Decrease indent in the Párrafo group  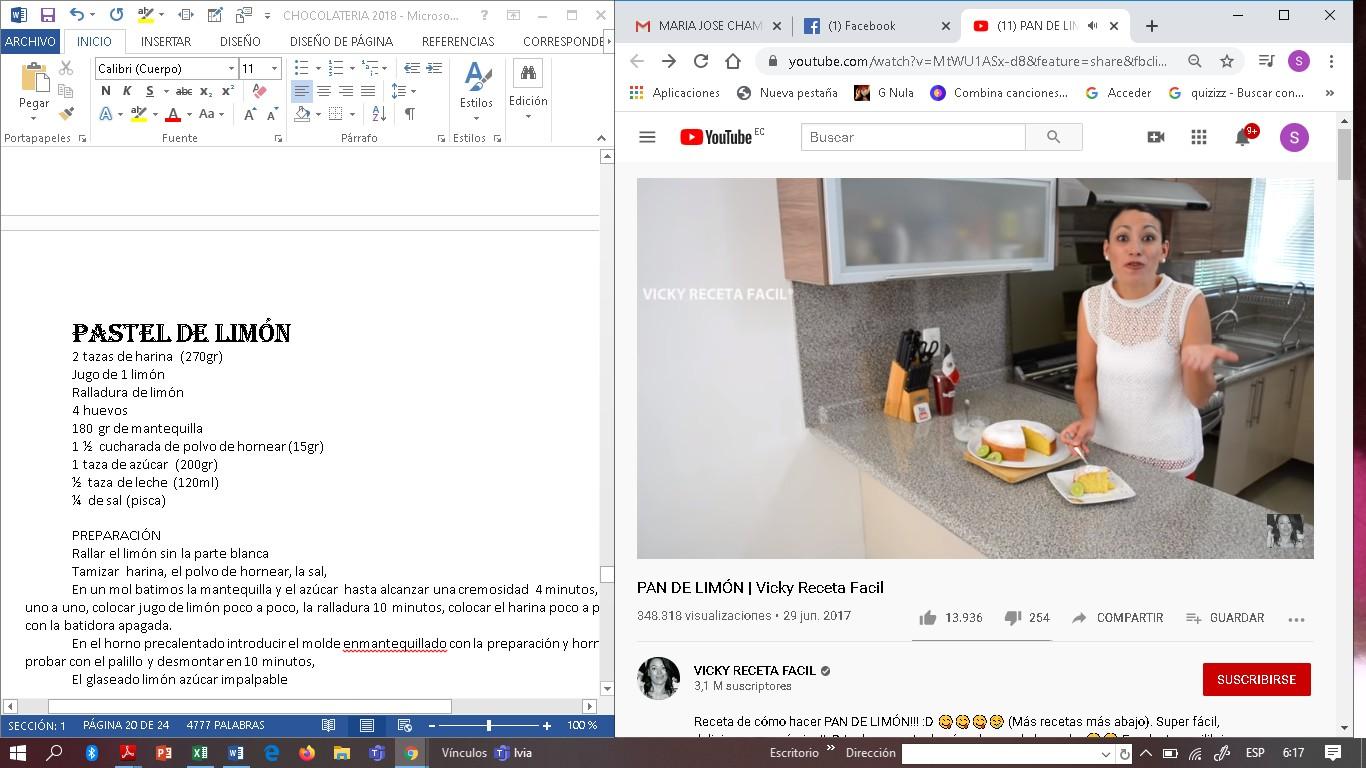(412, 68)
